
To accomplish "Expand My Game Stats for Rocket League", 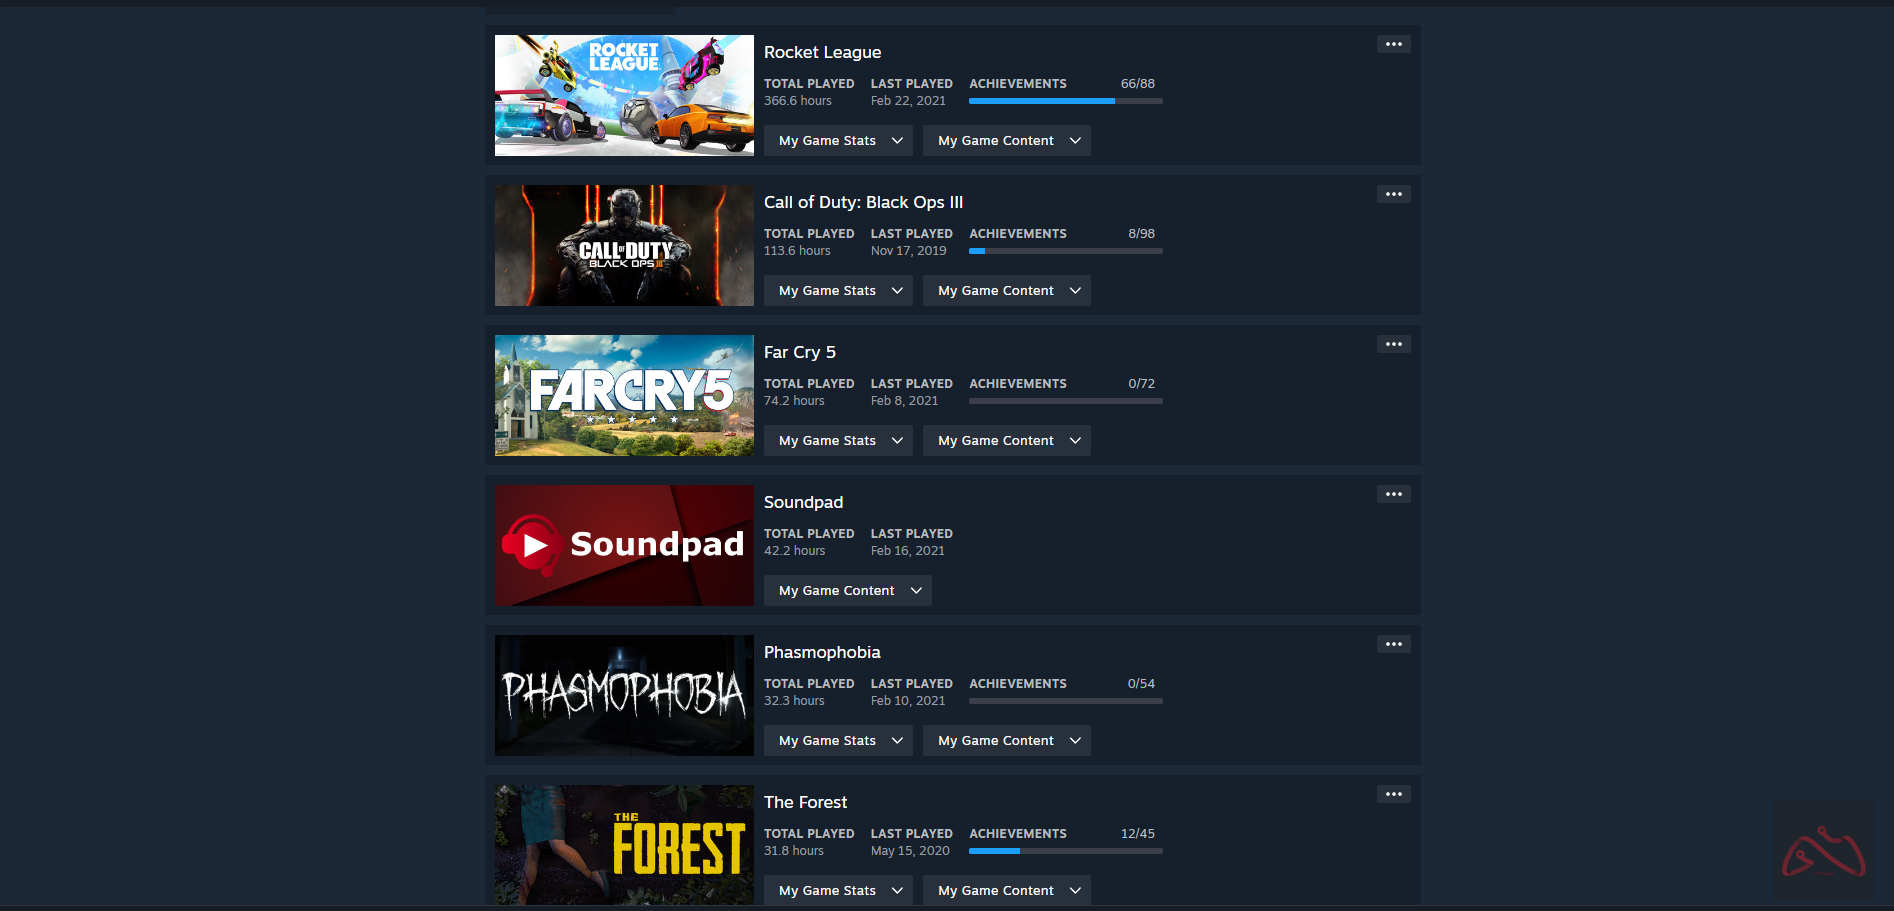I will [x=838, y=141].
